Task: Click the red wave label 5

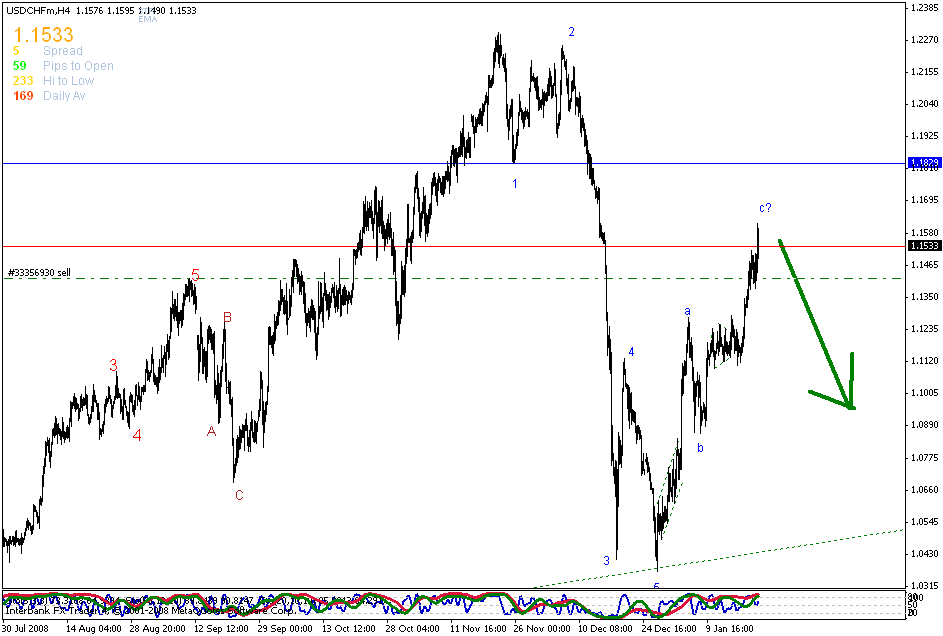Action: point(195,275)
